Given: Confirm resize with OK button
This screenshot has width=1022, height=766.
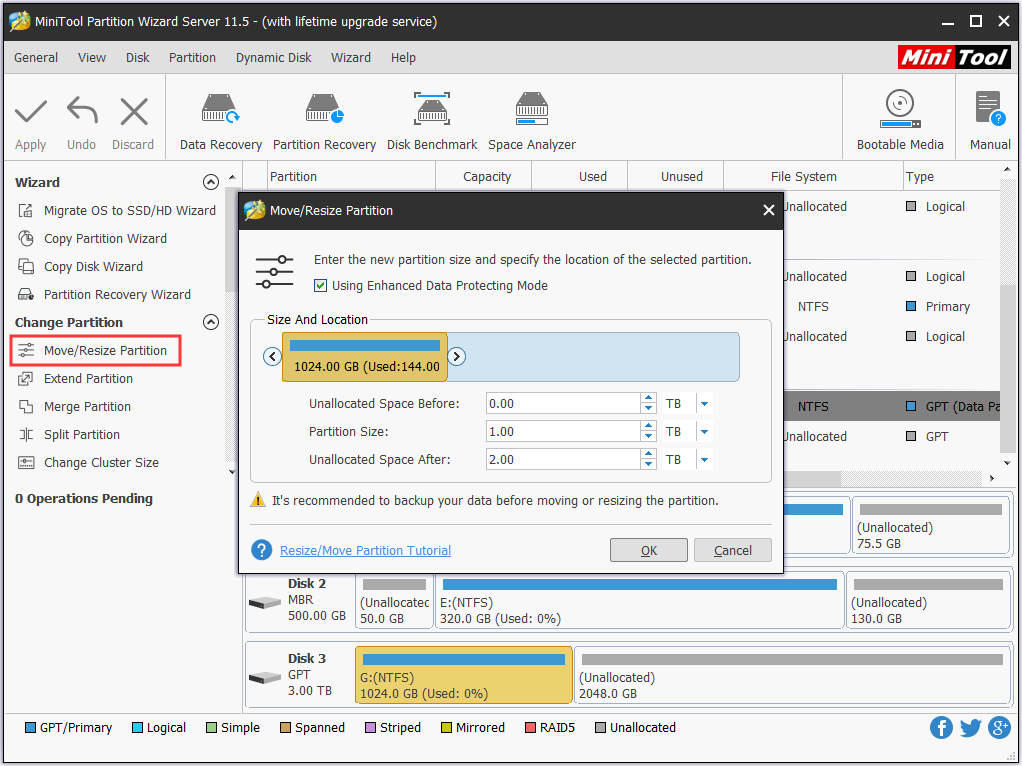Looking at the screenshot, I should pyautogui.click(x=649, y=550).
